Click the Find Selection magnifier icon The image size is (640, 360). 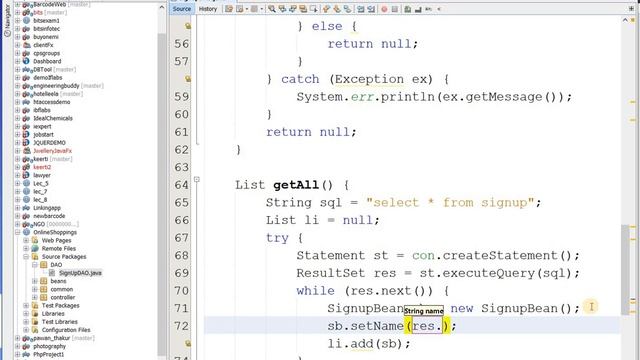[272, 9]
